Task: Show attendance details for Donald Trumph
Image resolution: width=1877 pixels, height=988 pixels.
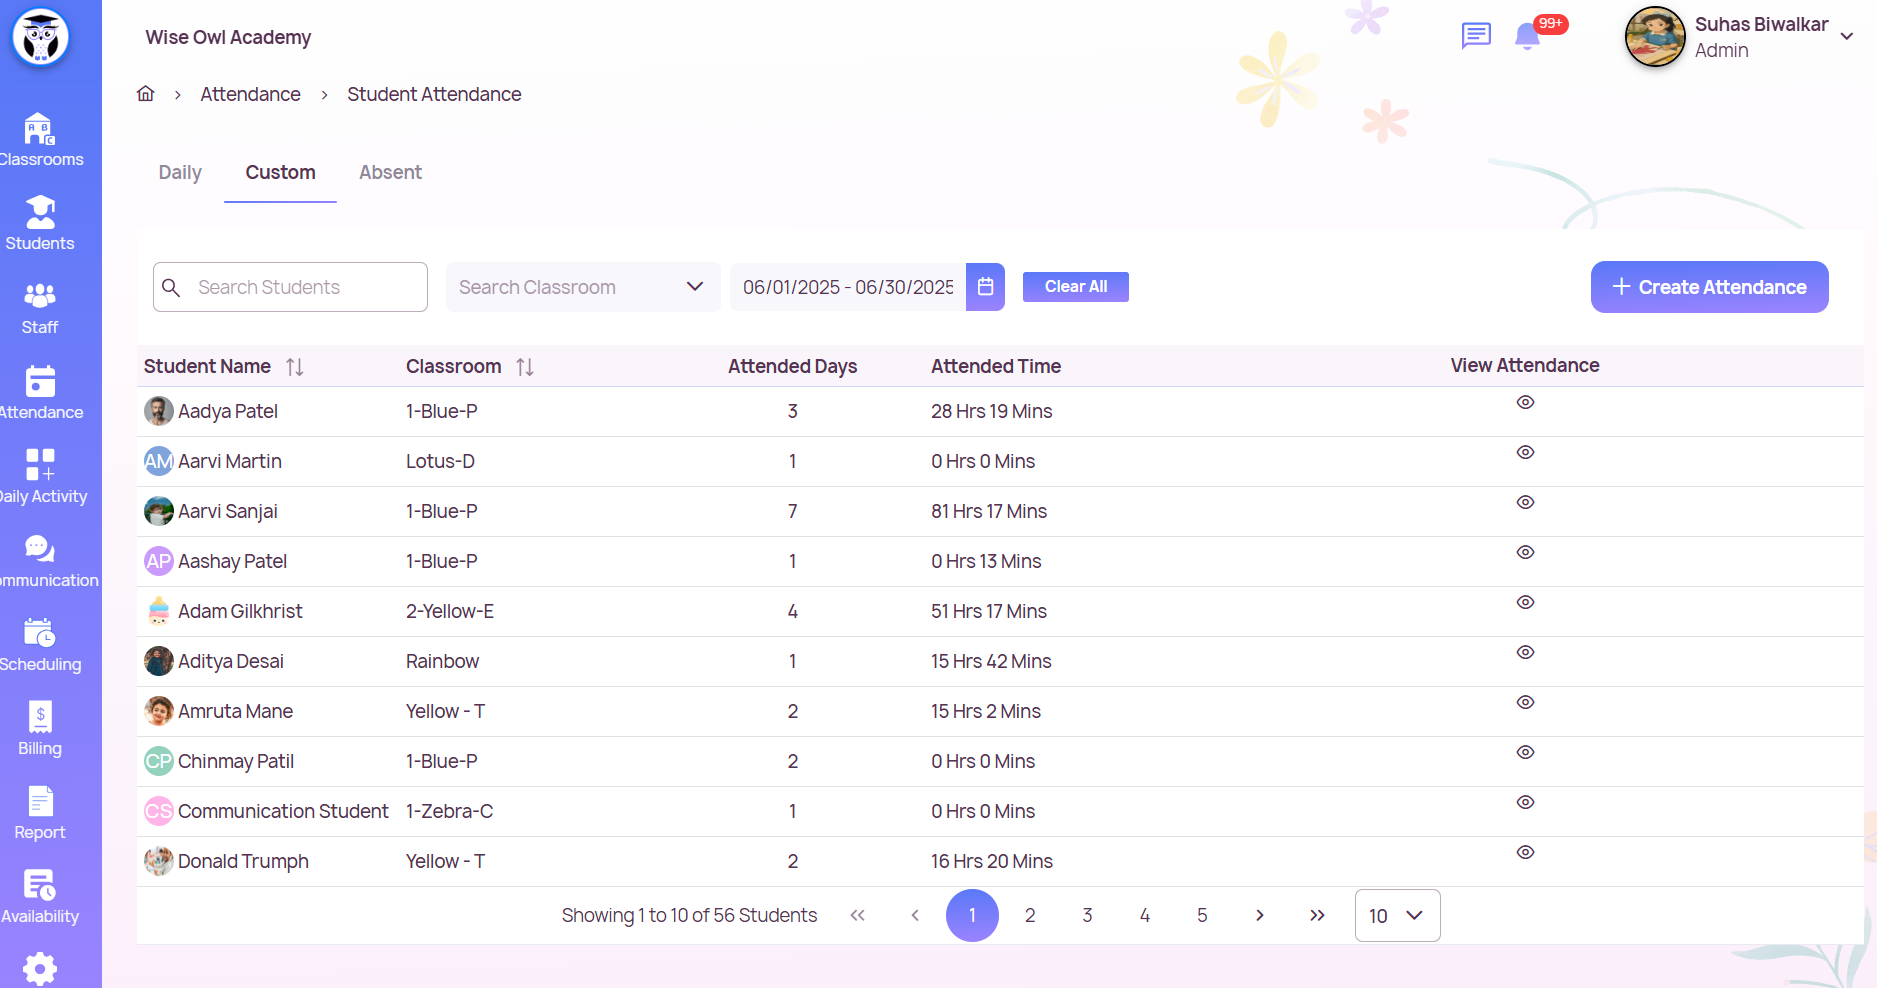Action: coord(1525,852)
